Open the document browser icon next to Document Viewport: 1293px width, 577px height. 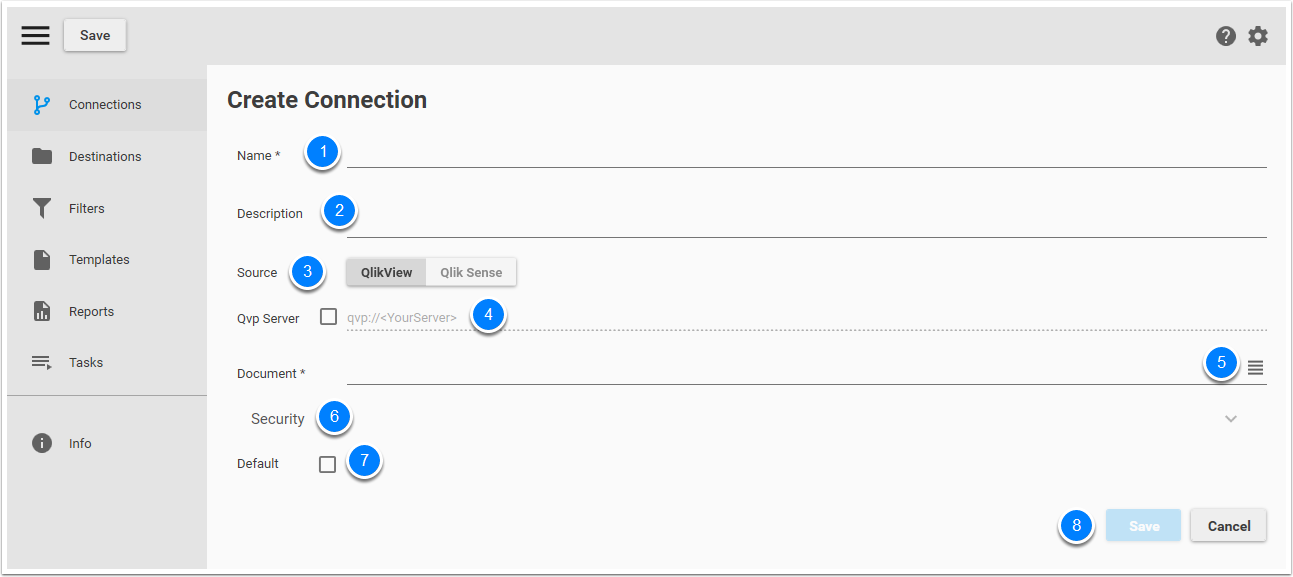[x=1256, y=368]
